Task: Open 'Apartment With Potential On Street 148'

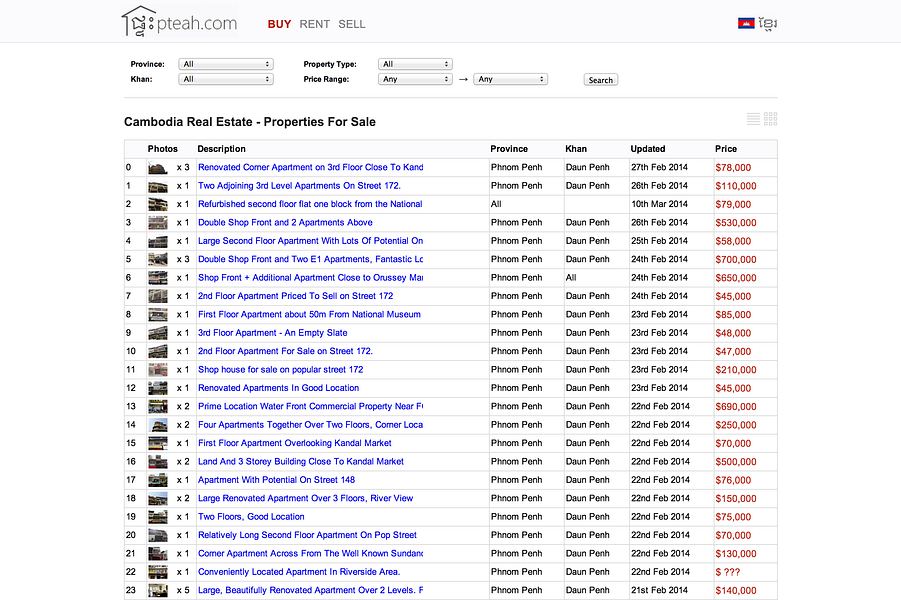Action: pyautogui.click(x=276, y=480)
